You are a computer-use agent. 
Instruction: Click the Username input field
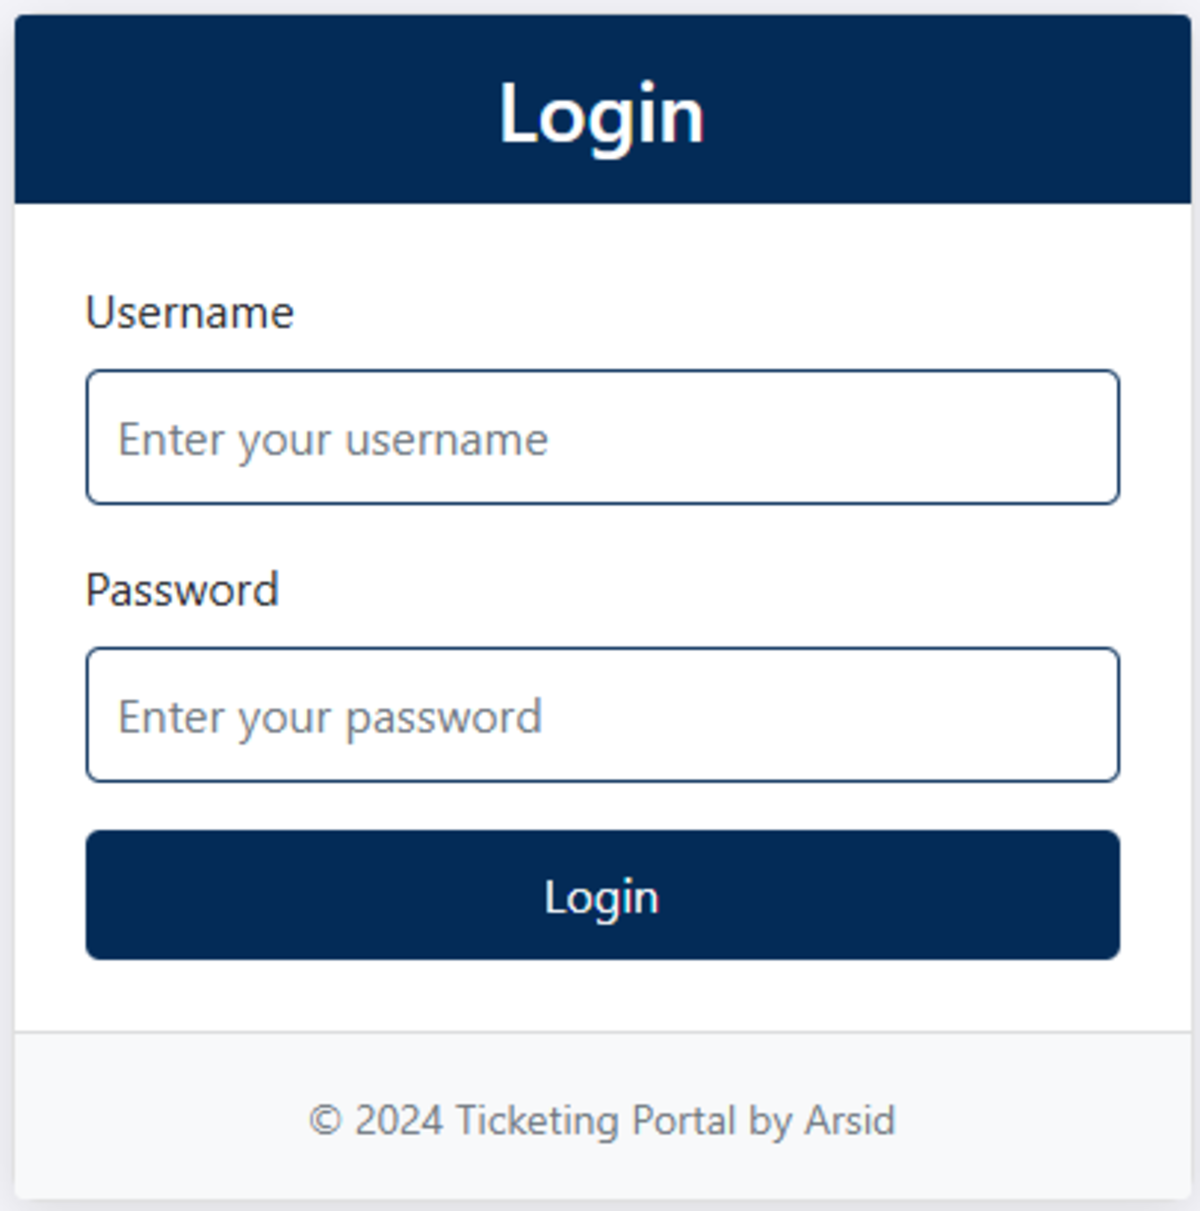[x=602, y=437]
